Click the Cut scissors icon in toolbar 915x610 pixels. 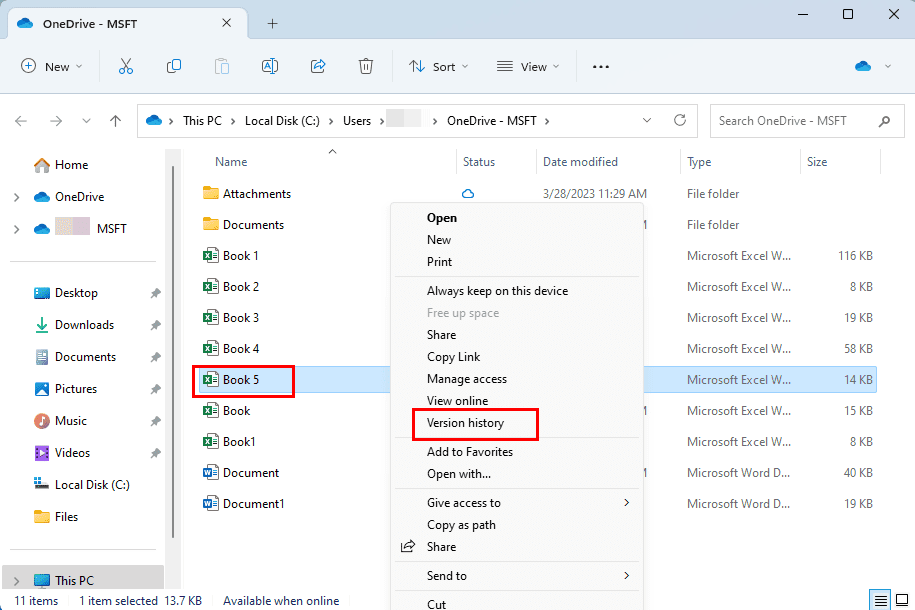click(x=125, y=67)
